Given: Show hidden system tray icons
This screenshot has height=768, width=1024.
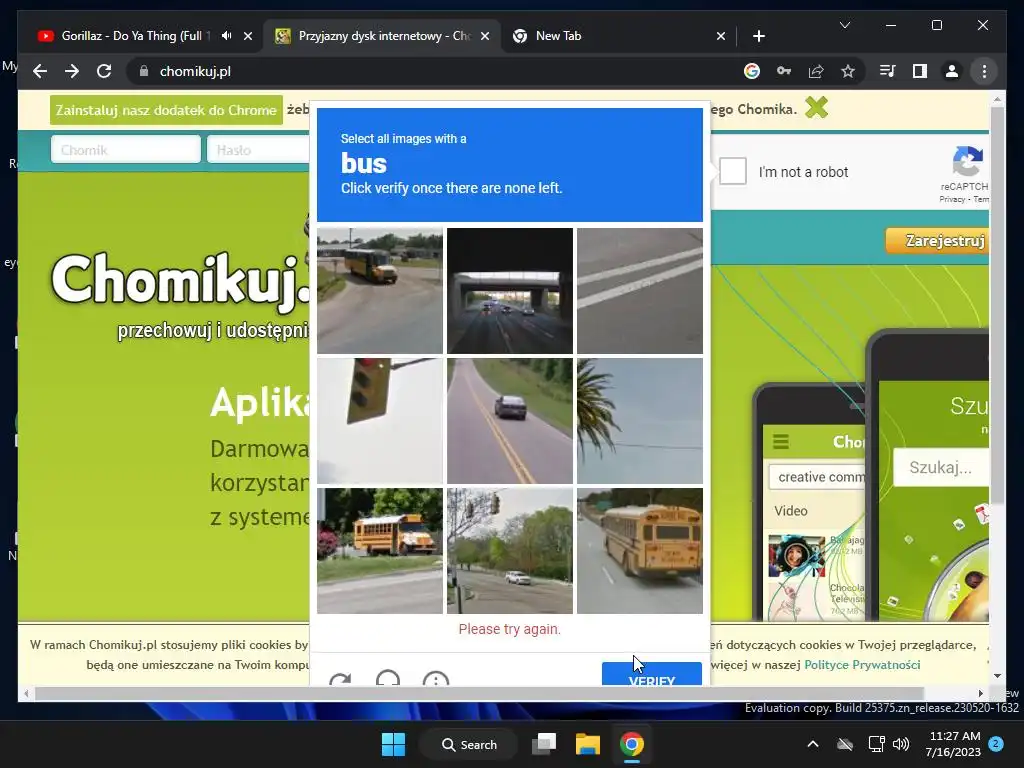Looking at the screenshot, I should tap(812, 744).
